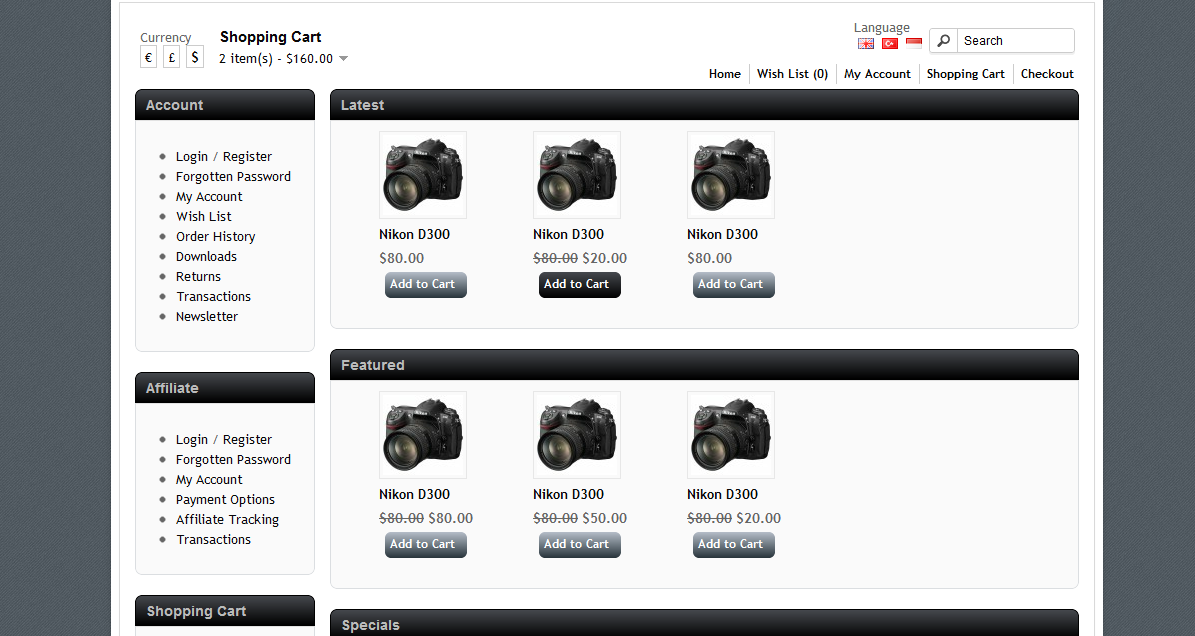Click the Latest section header
Screen dimensions: 1195x636
[704, 105]
